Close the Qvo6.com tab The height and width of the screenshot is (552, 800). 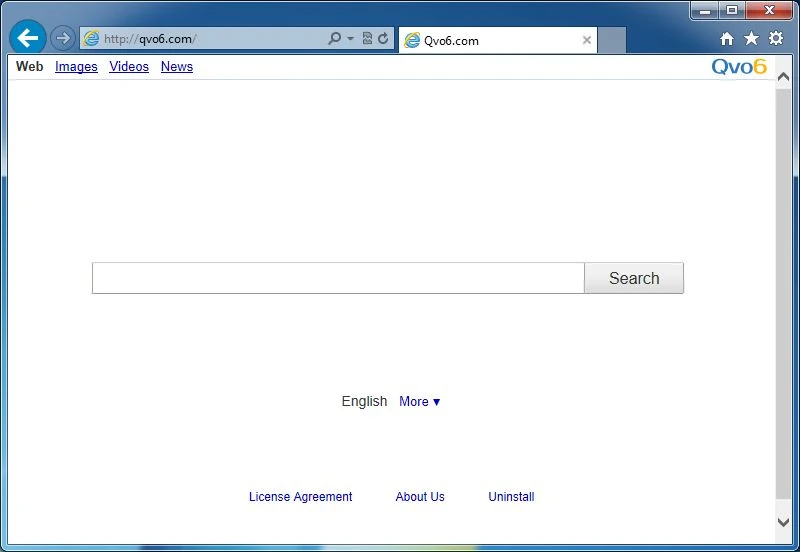[x=587, y=40]
